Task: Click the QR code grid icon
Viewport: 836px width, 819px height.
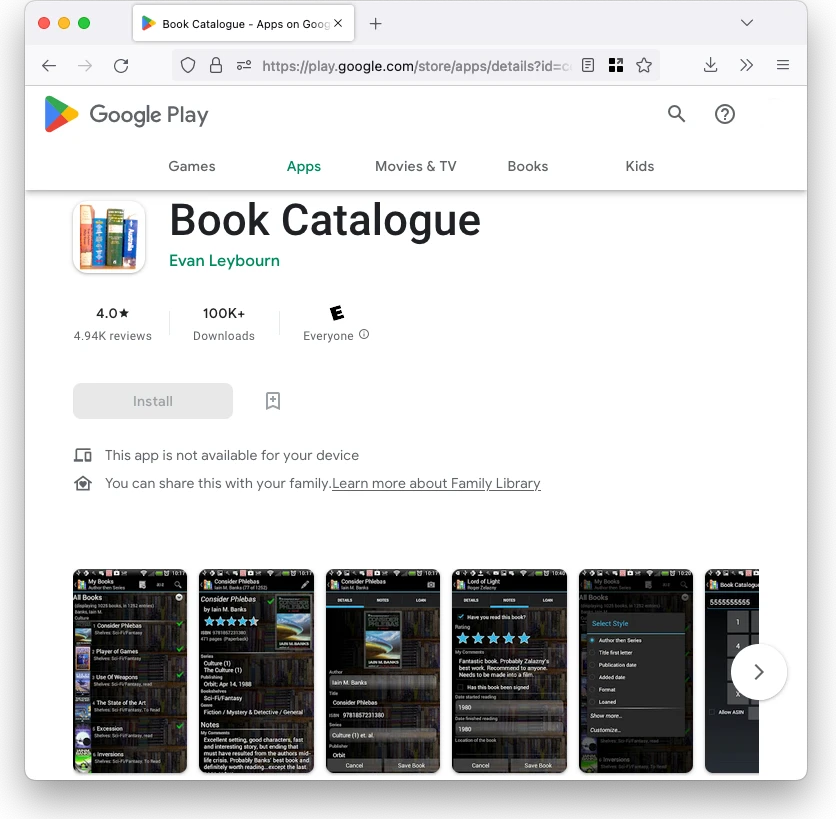Action: point(616,65)
